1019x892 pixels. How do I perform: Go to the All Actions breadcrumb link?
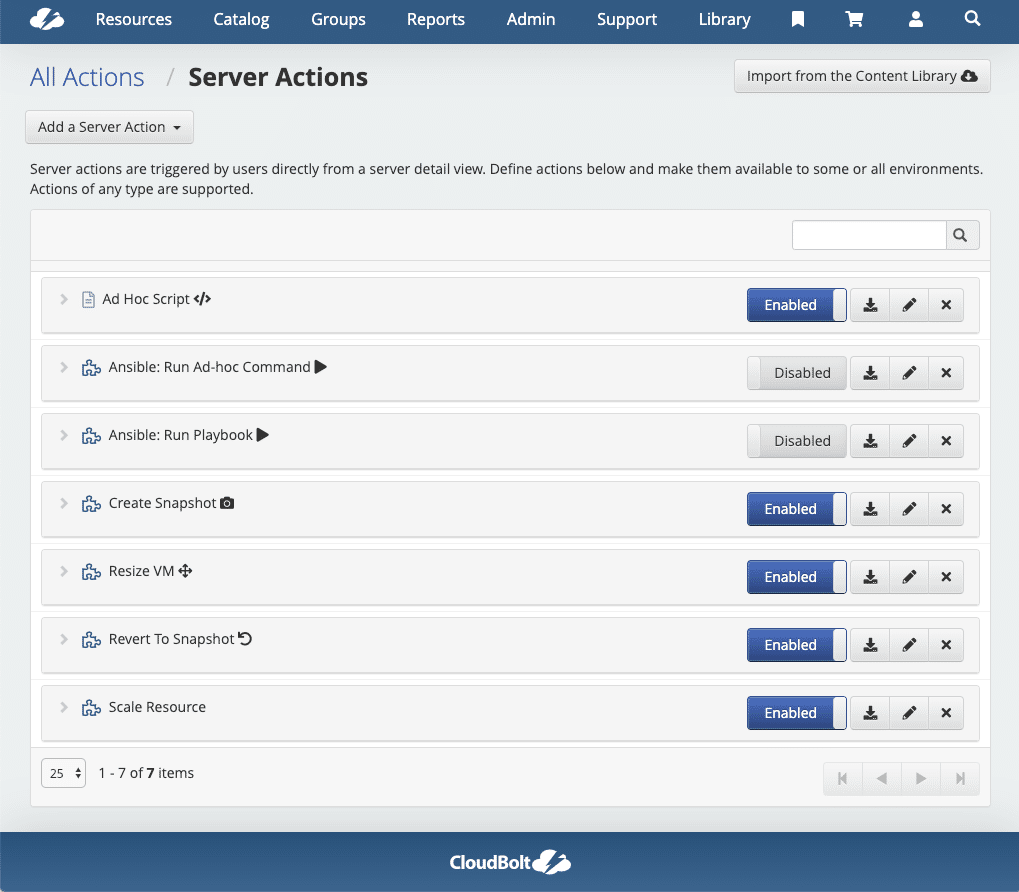pos(87,77)
